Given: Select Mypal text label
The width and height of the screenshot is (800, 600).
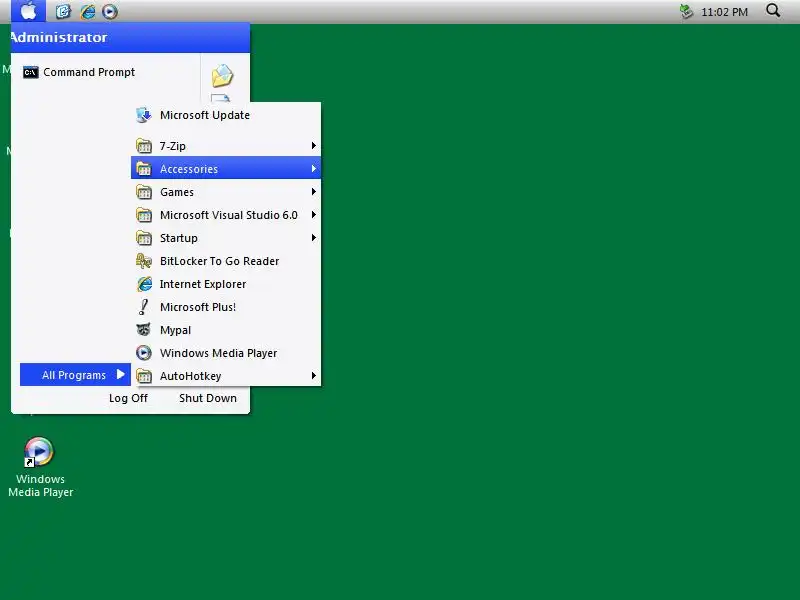Looking at the screenshot, I should (176, 330).
